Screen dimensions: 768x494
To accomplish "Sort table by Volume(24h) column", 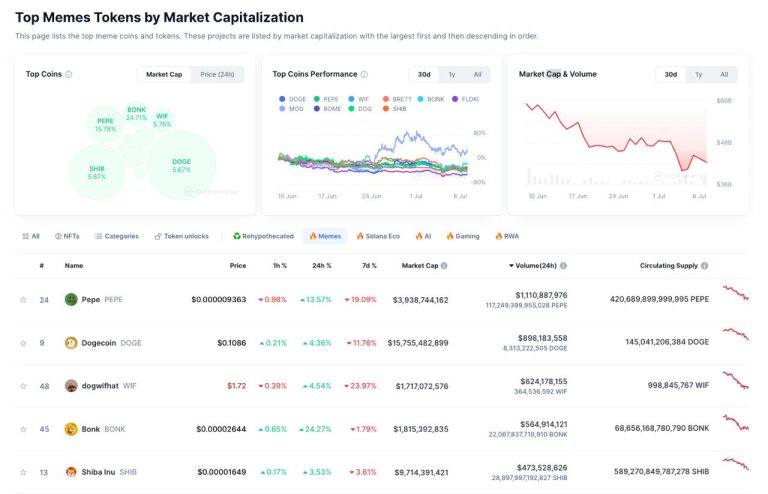I will tap(538, 266).
